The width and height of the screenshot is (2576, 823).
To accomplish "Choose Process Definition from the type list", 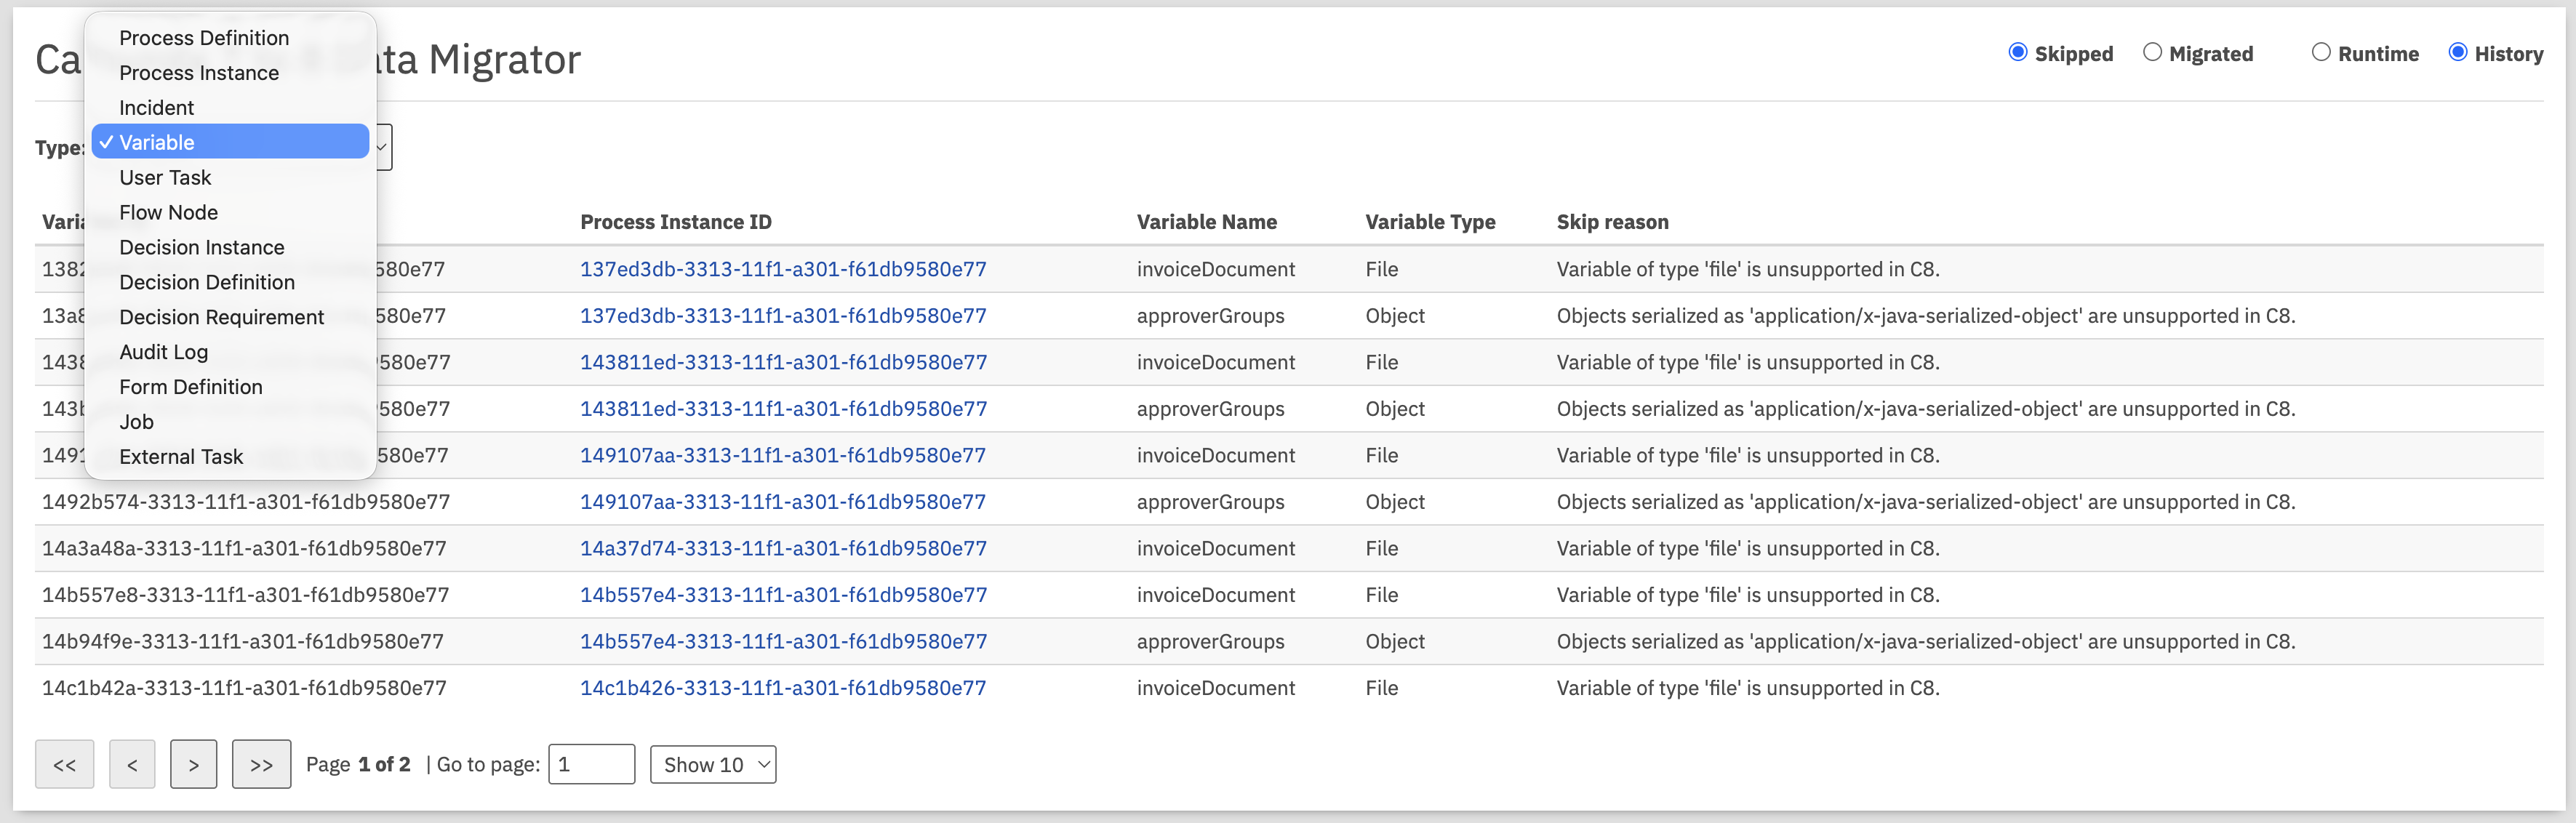I will coord(204,38).
